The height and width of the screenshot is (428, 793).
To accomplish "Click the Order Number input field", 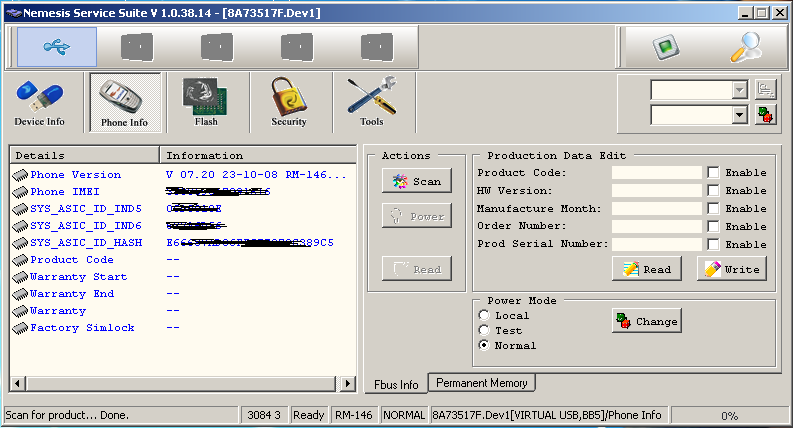I will [656, 226].
